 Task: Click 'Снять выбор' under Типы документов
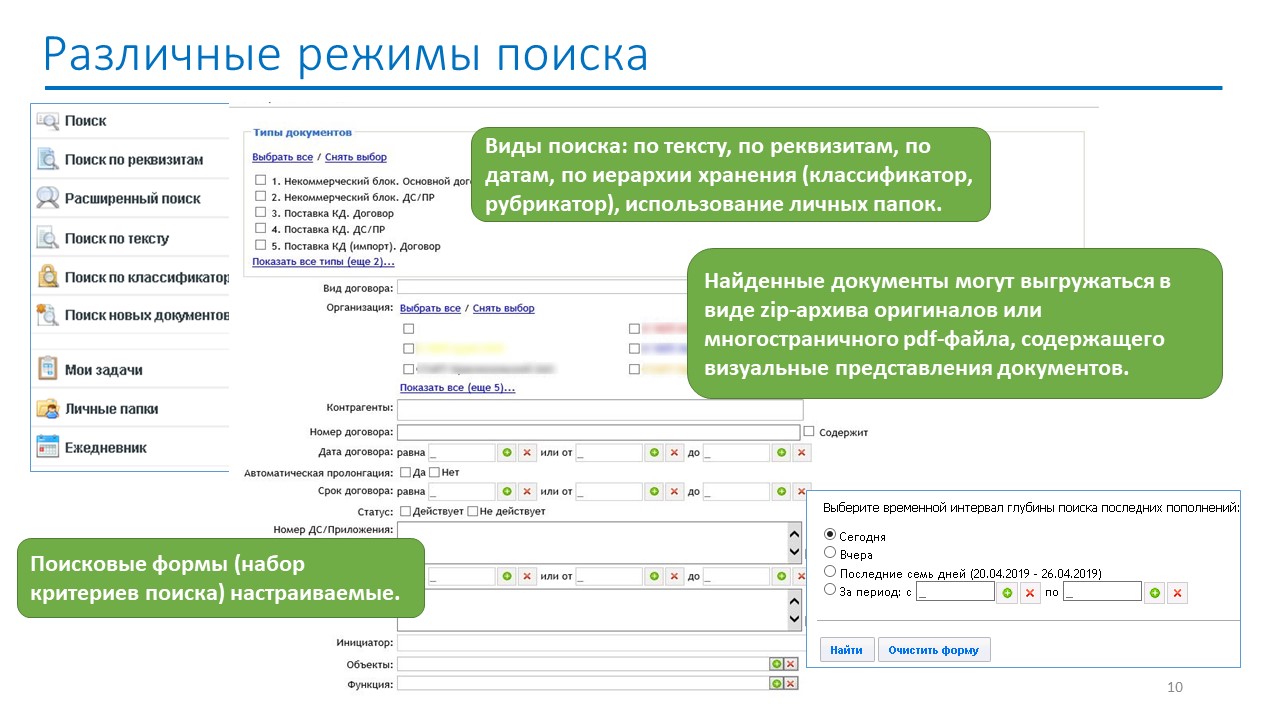[355, 157]
